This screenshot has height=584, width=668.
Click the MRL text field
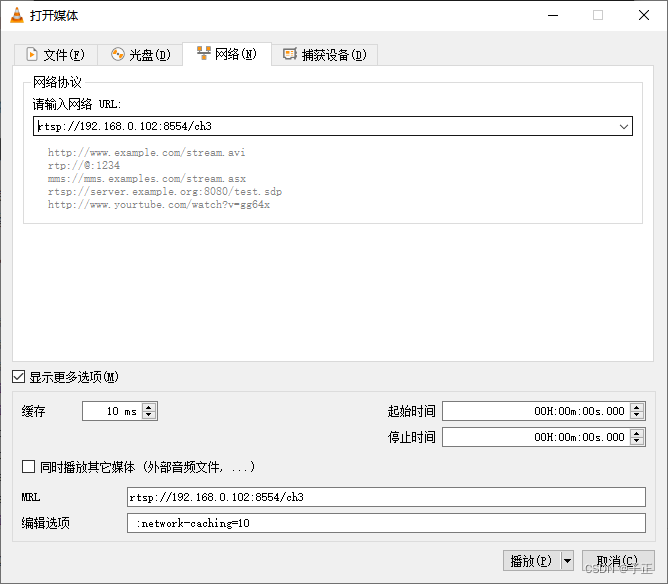click(x=386, y=497)
